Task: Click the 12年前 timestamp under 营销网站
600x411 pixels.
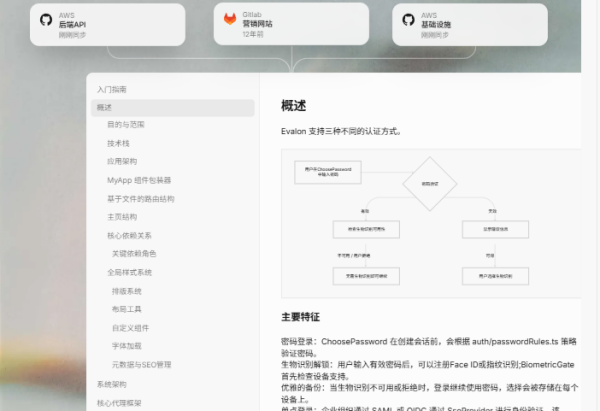Action: tap(253, 34)
